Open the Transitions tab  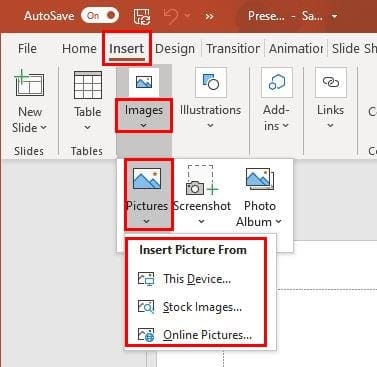233,49
